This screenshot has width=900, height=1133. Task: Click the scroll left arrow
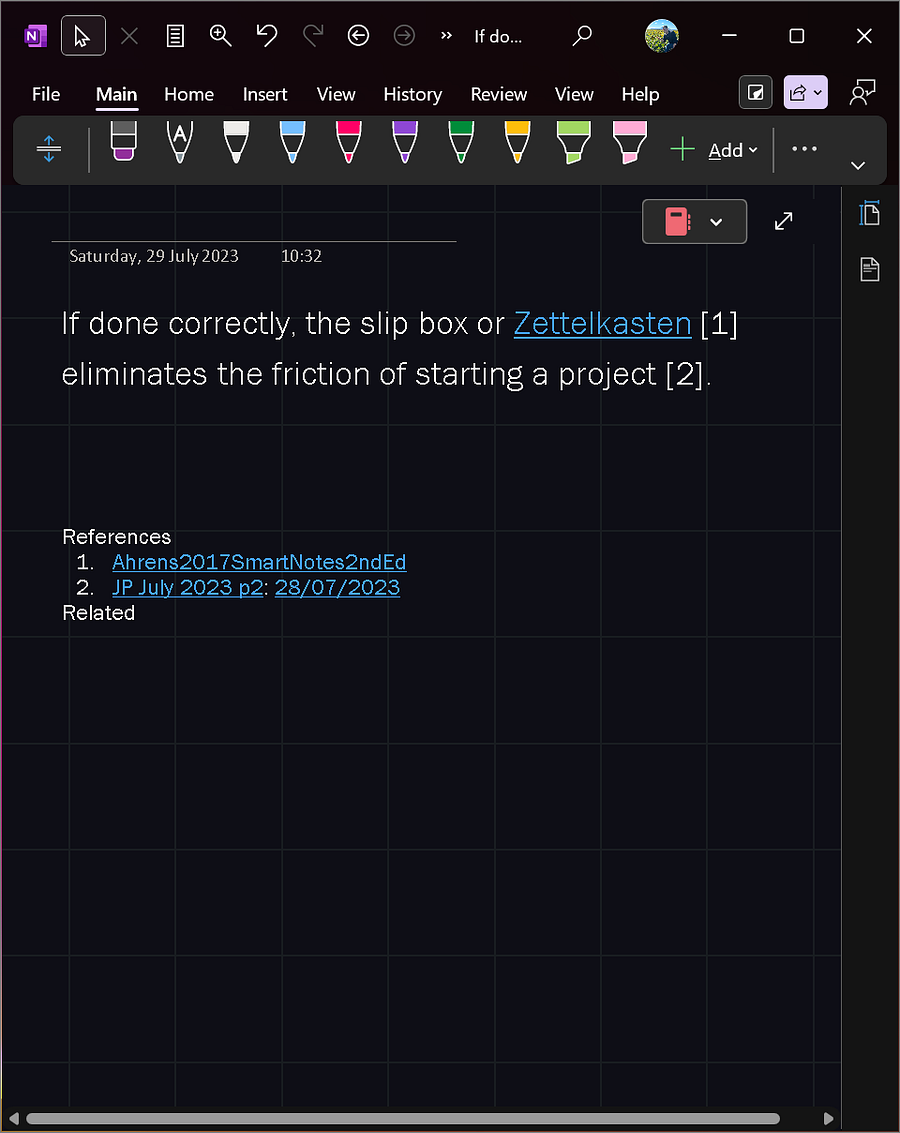coord(14,1119)
